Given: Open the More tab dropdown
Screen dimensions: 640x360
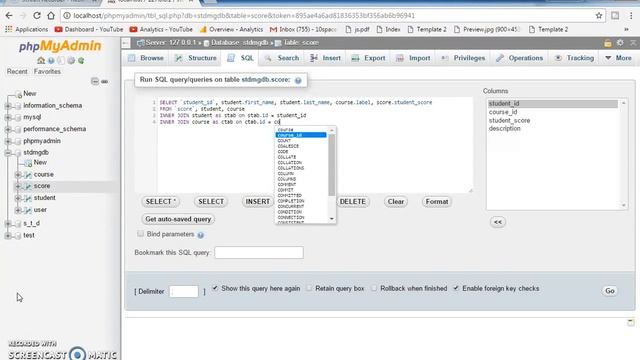Looking at the screenshot, I should point(618,58).
